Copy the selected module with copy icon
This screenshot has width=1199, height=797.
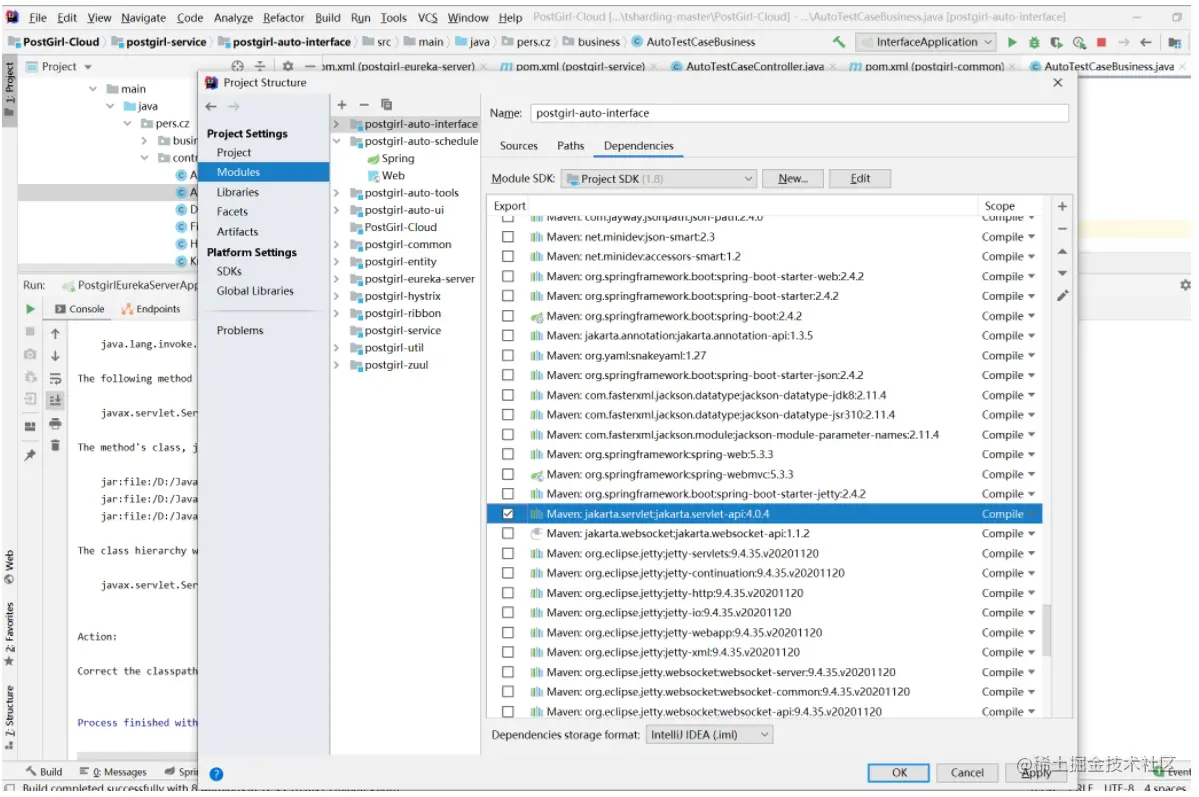[x=386, y=104]
